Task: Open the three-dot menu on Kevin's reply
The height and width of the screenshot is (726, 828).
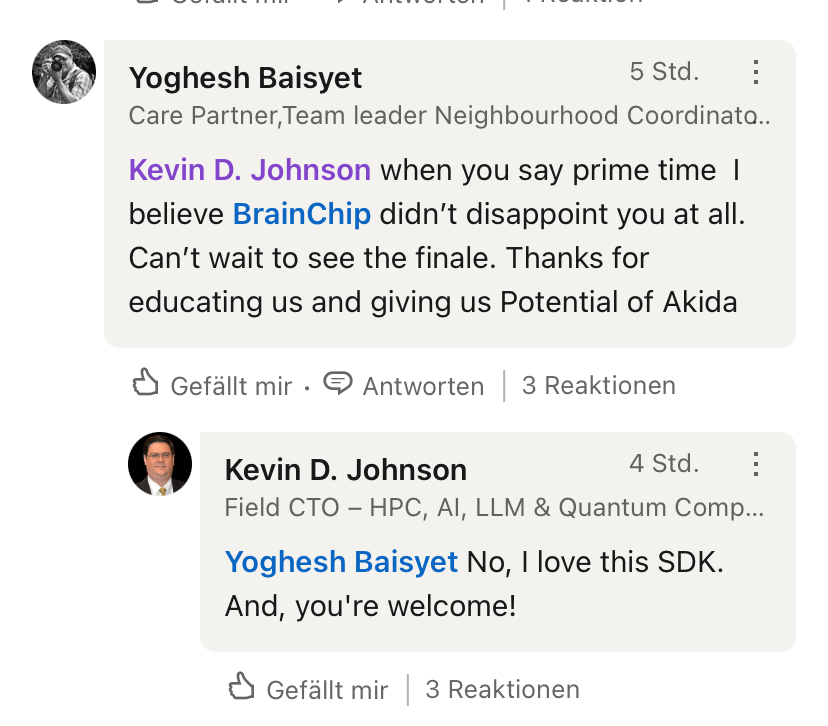Action: (756, 464)
